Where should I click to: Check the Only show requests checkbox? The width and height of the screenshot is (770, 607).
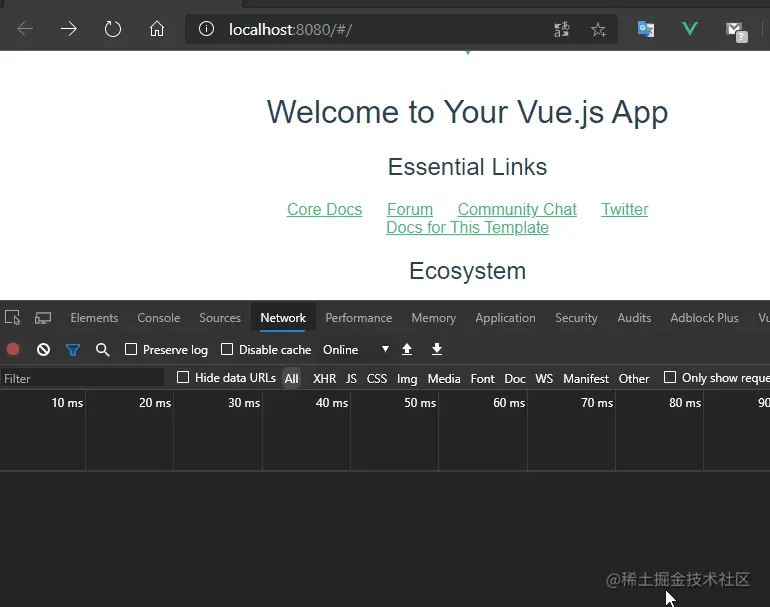pos(670,377)
